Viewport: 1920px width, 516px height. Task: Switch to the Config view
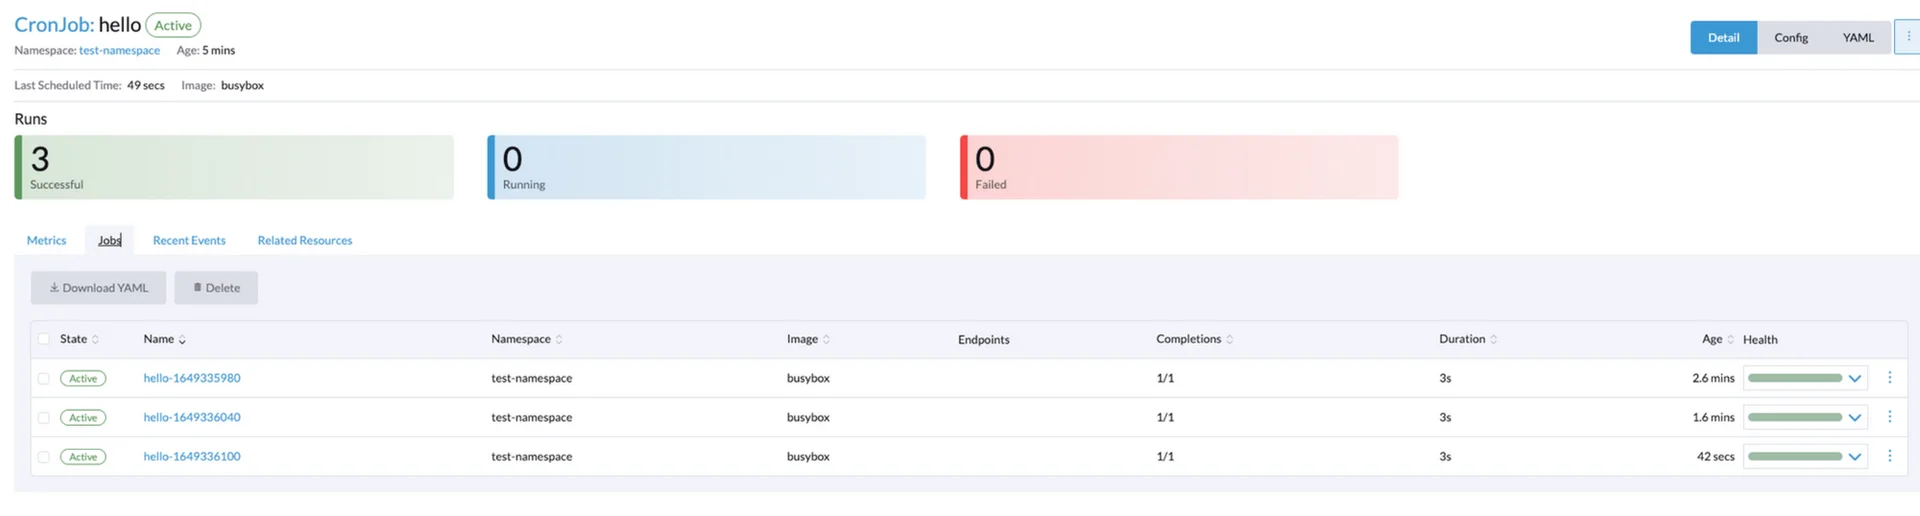(1790, 37)
